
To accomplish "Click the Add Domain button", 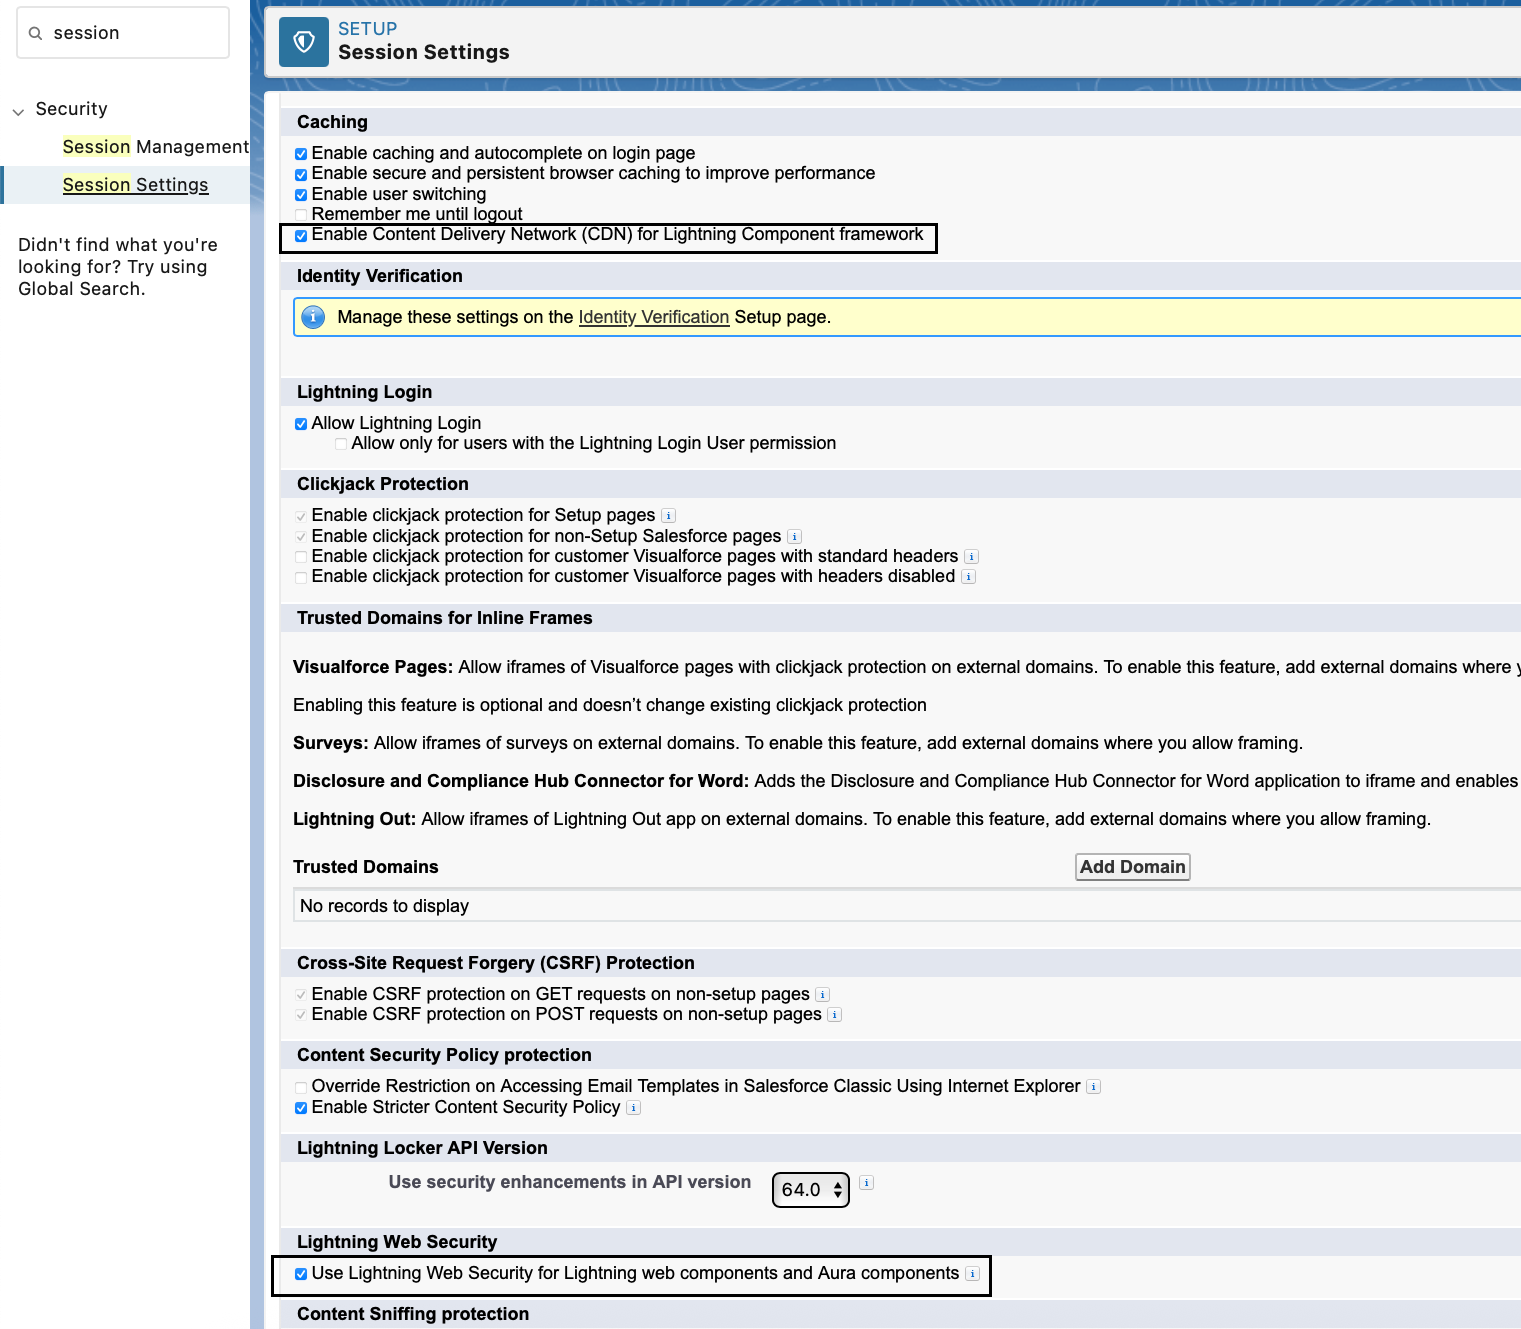I will (1132, 866).
